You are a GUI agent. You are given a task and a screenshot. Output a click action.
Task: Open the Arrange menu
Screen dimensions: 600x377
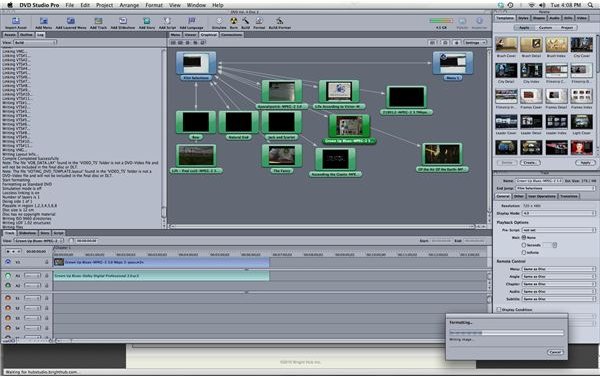(129, 5)
